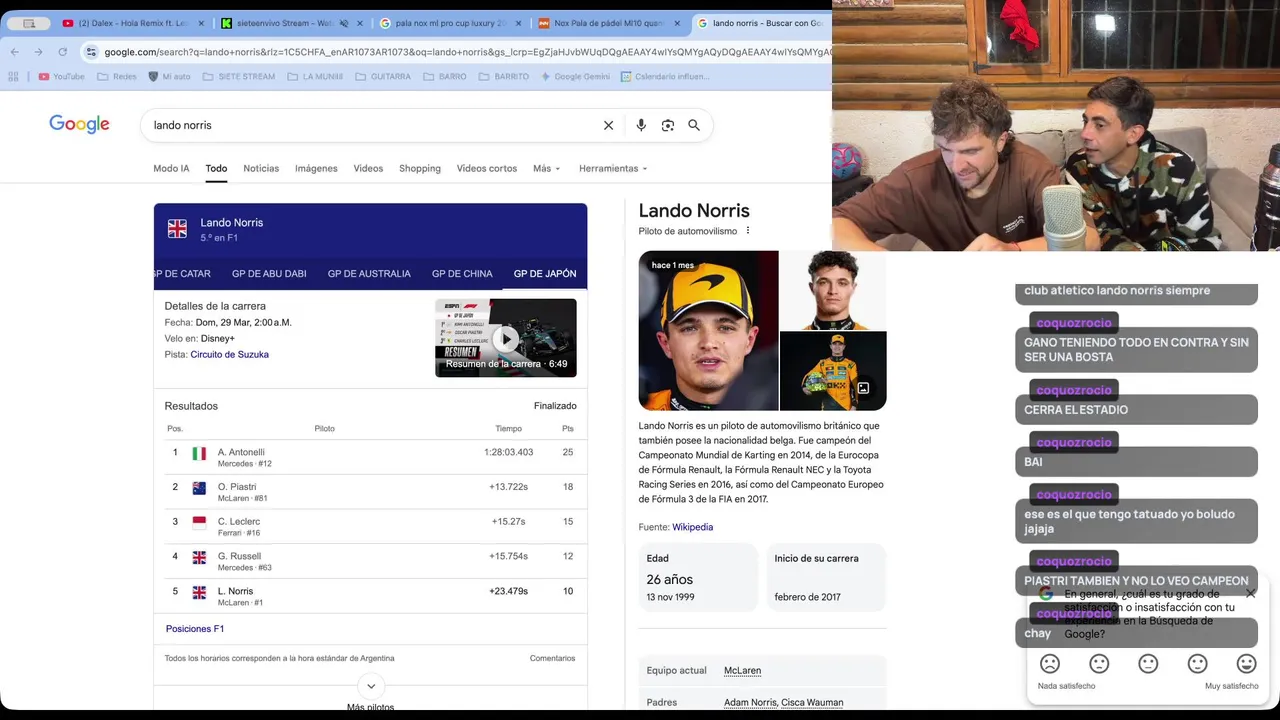Open the McLaren team link
Screen dimensions: 1280x720
click(x=742, y=671)
